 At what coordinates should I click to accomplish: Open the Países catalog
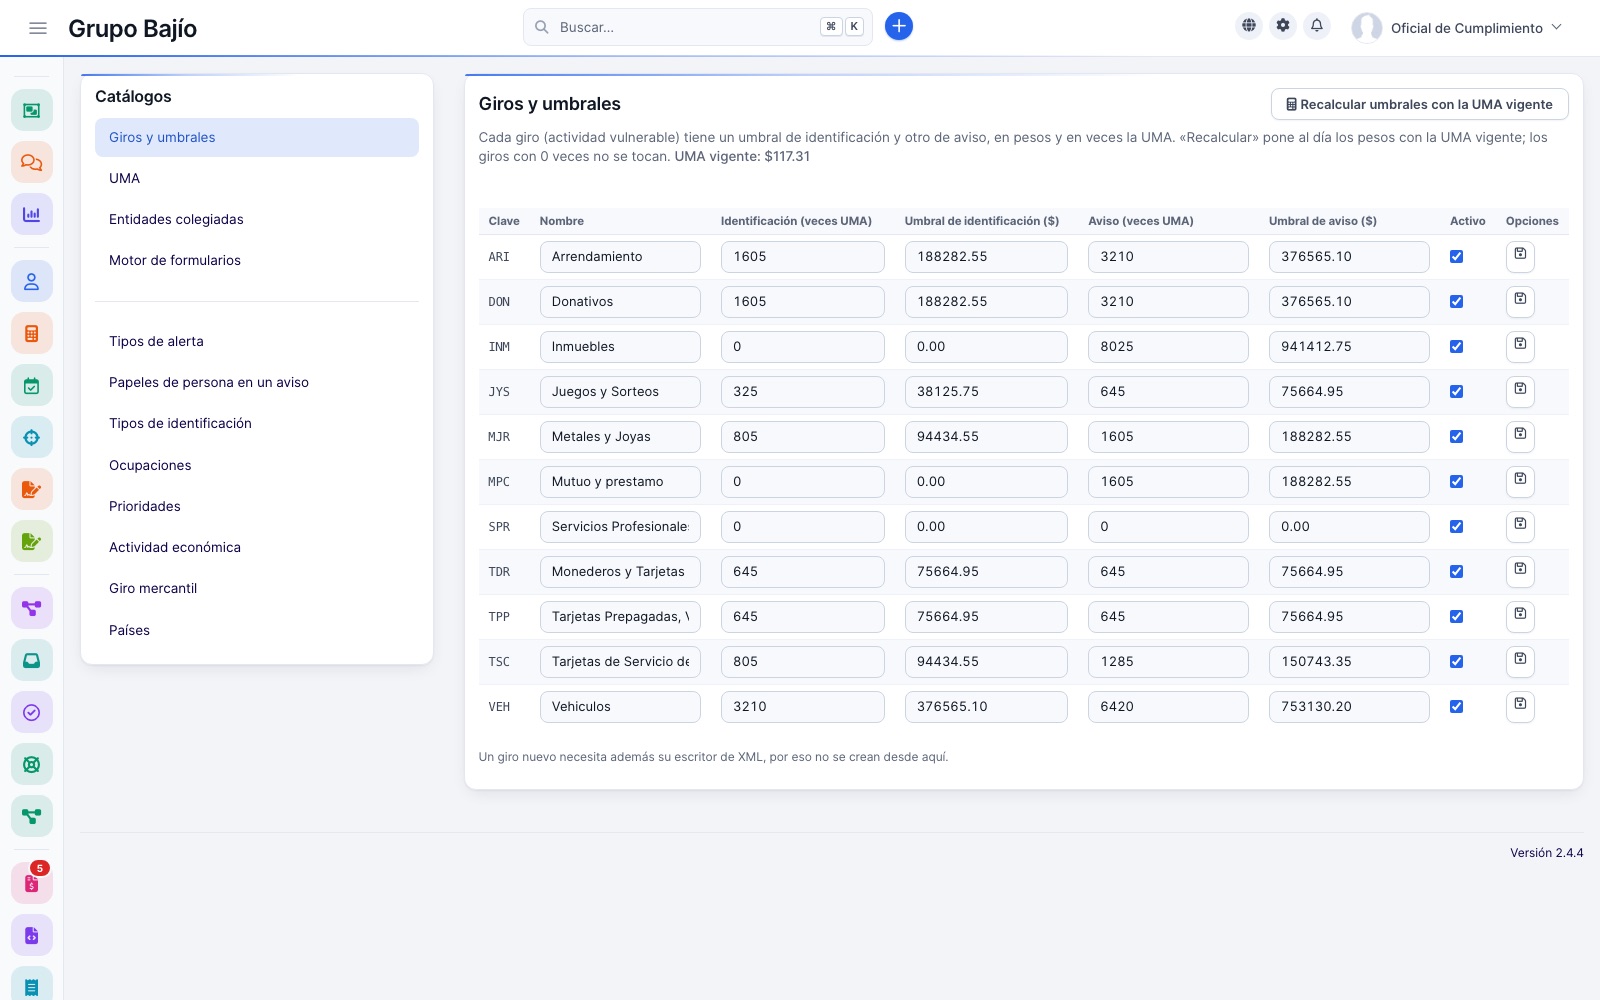click(257, 630)
